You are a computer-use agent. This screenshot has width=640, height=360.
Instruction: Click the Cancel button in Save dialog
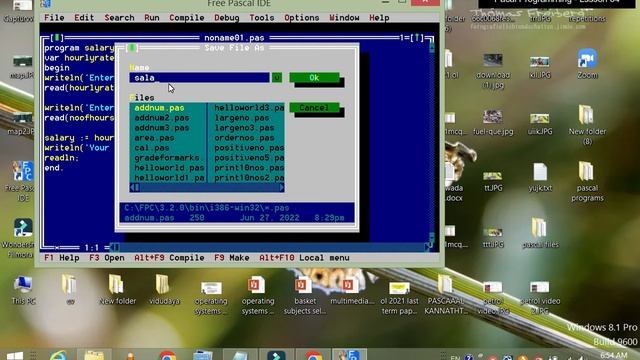tap(314, 108)
